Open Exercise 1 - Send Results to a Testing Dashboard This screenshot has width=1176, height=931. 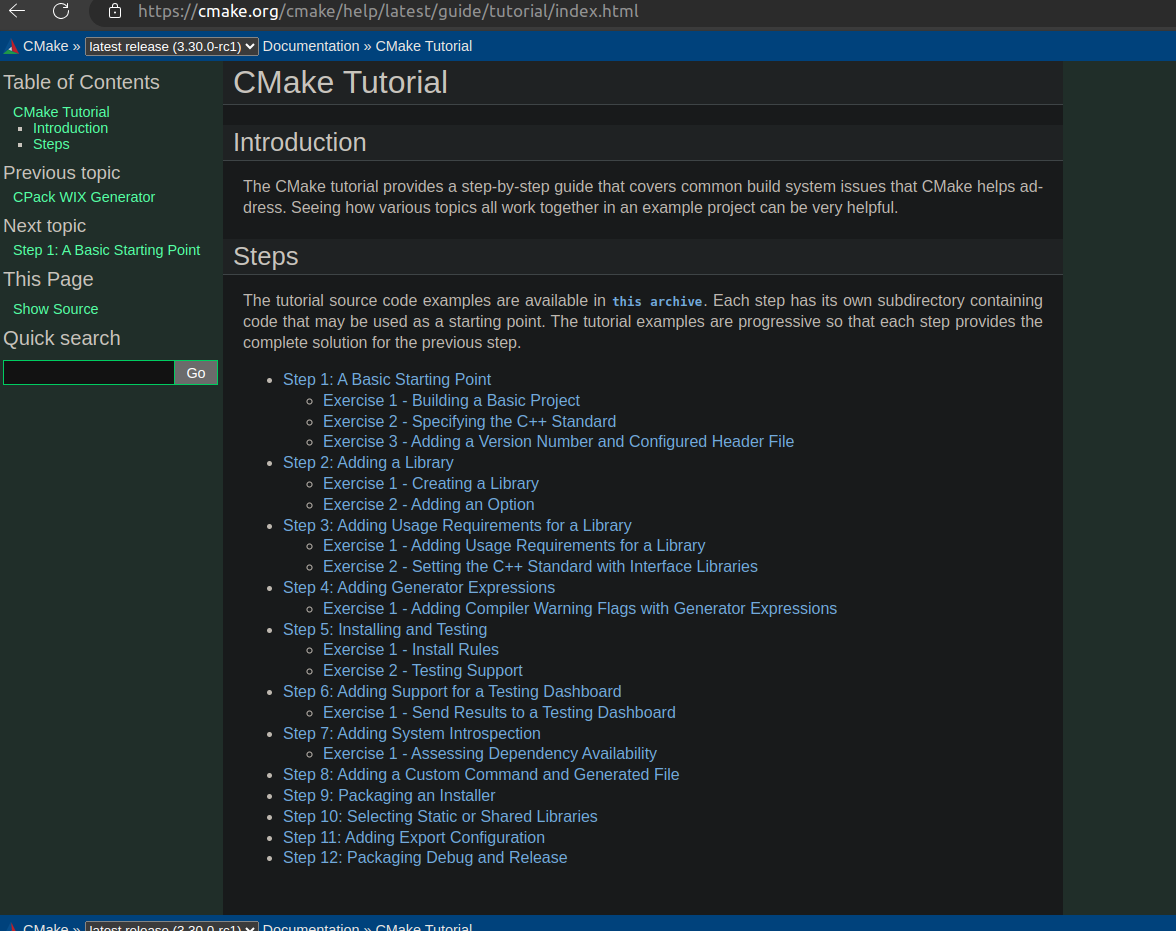coord(500,713)
